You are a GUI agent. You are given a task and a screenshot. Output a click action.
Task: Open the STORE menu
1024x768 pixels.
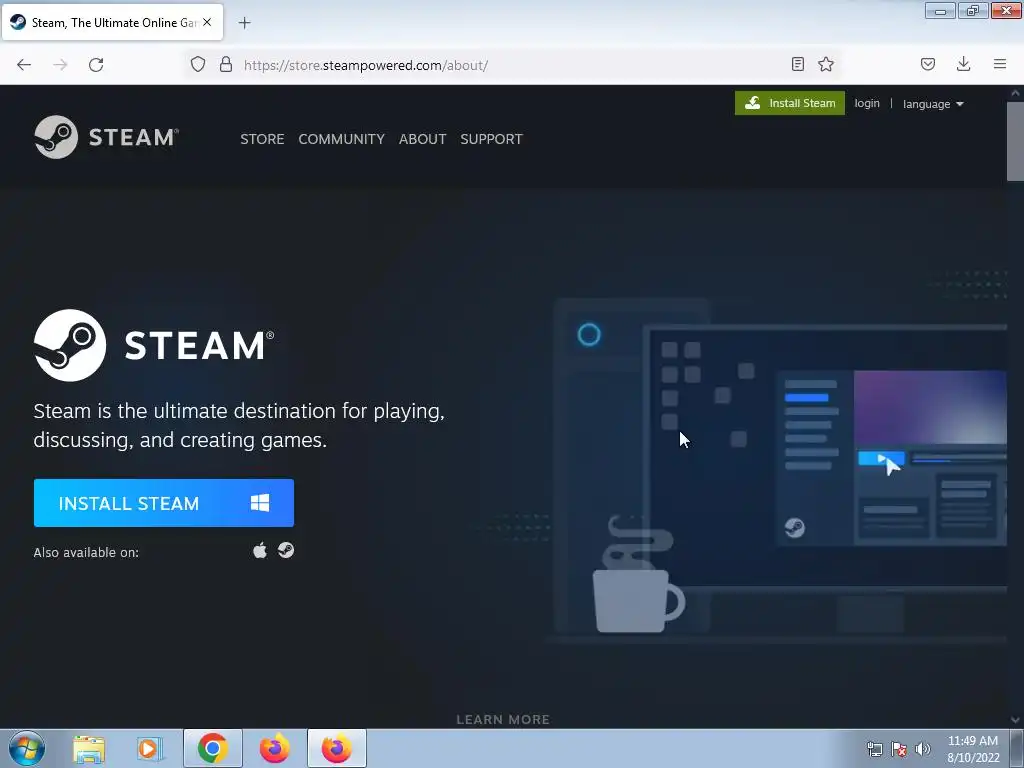(263, 139)
